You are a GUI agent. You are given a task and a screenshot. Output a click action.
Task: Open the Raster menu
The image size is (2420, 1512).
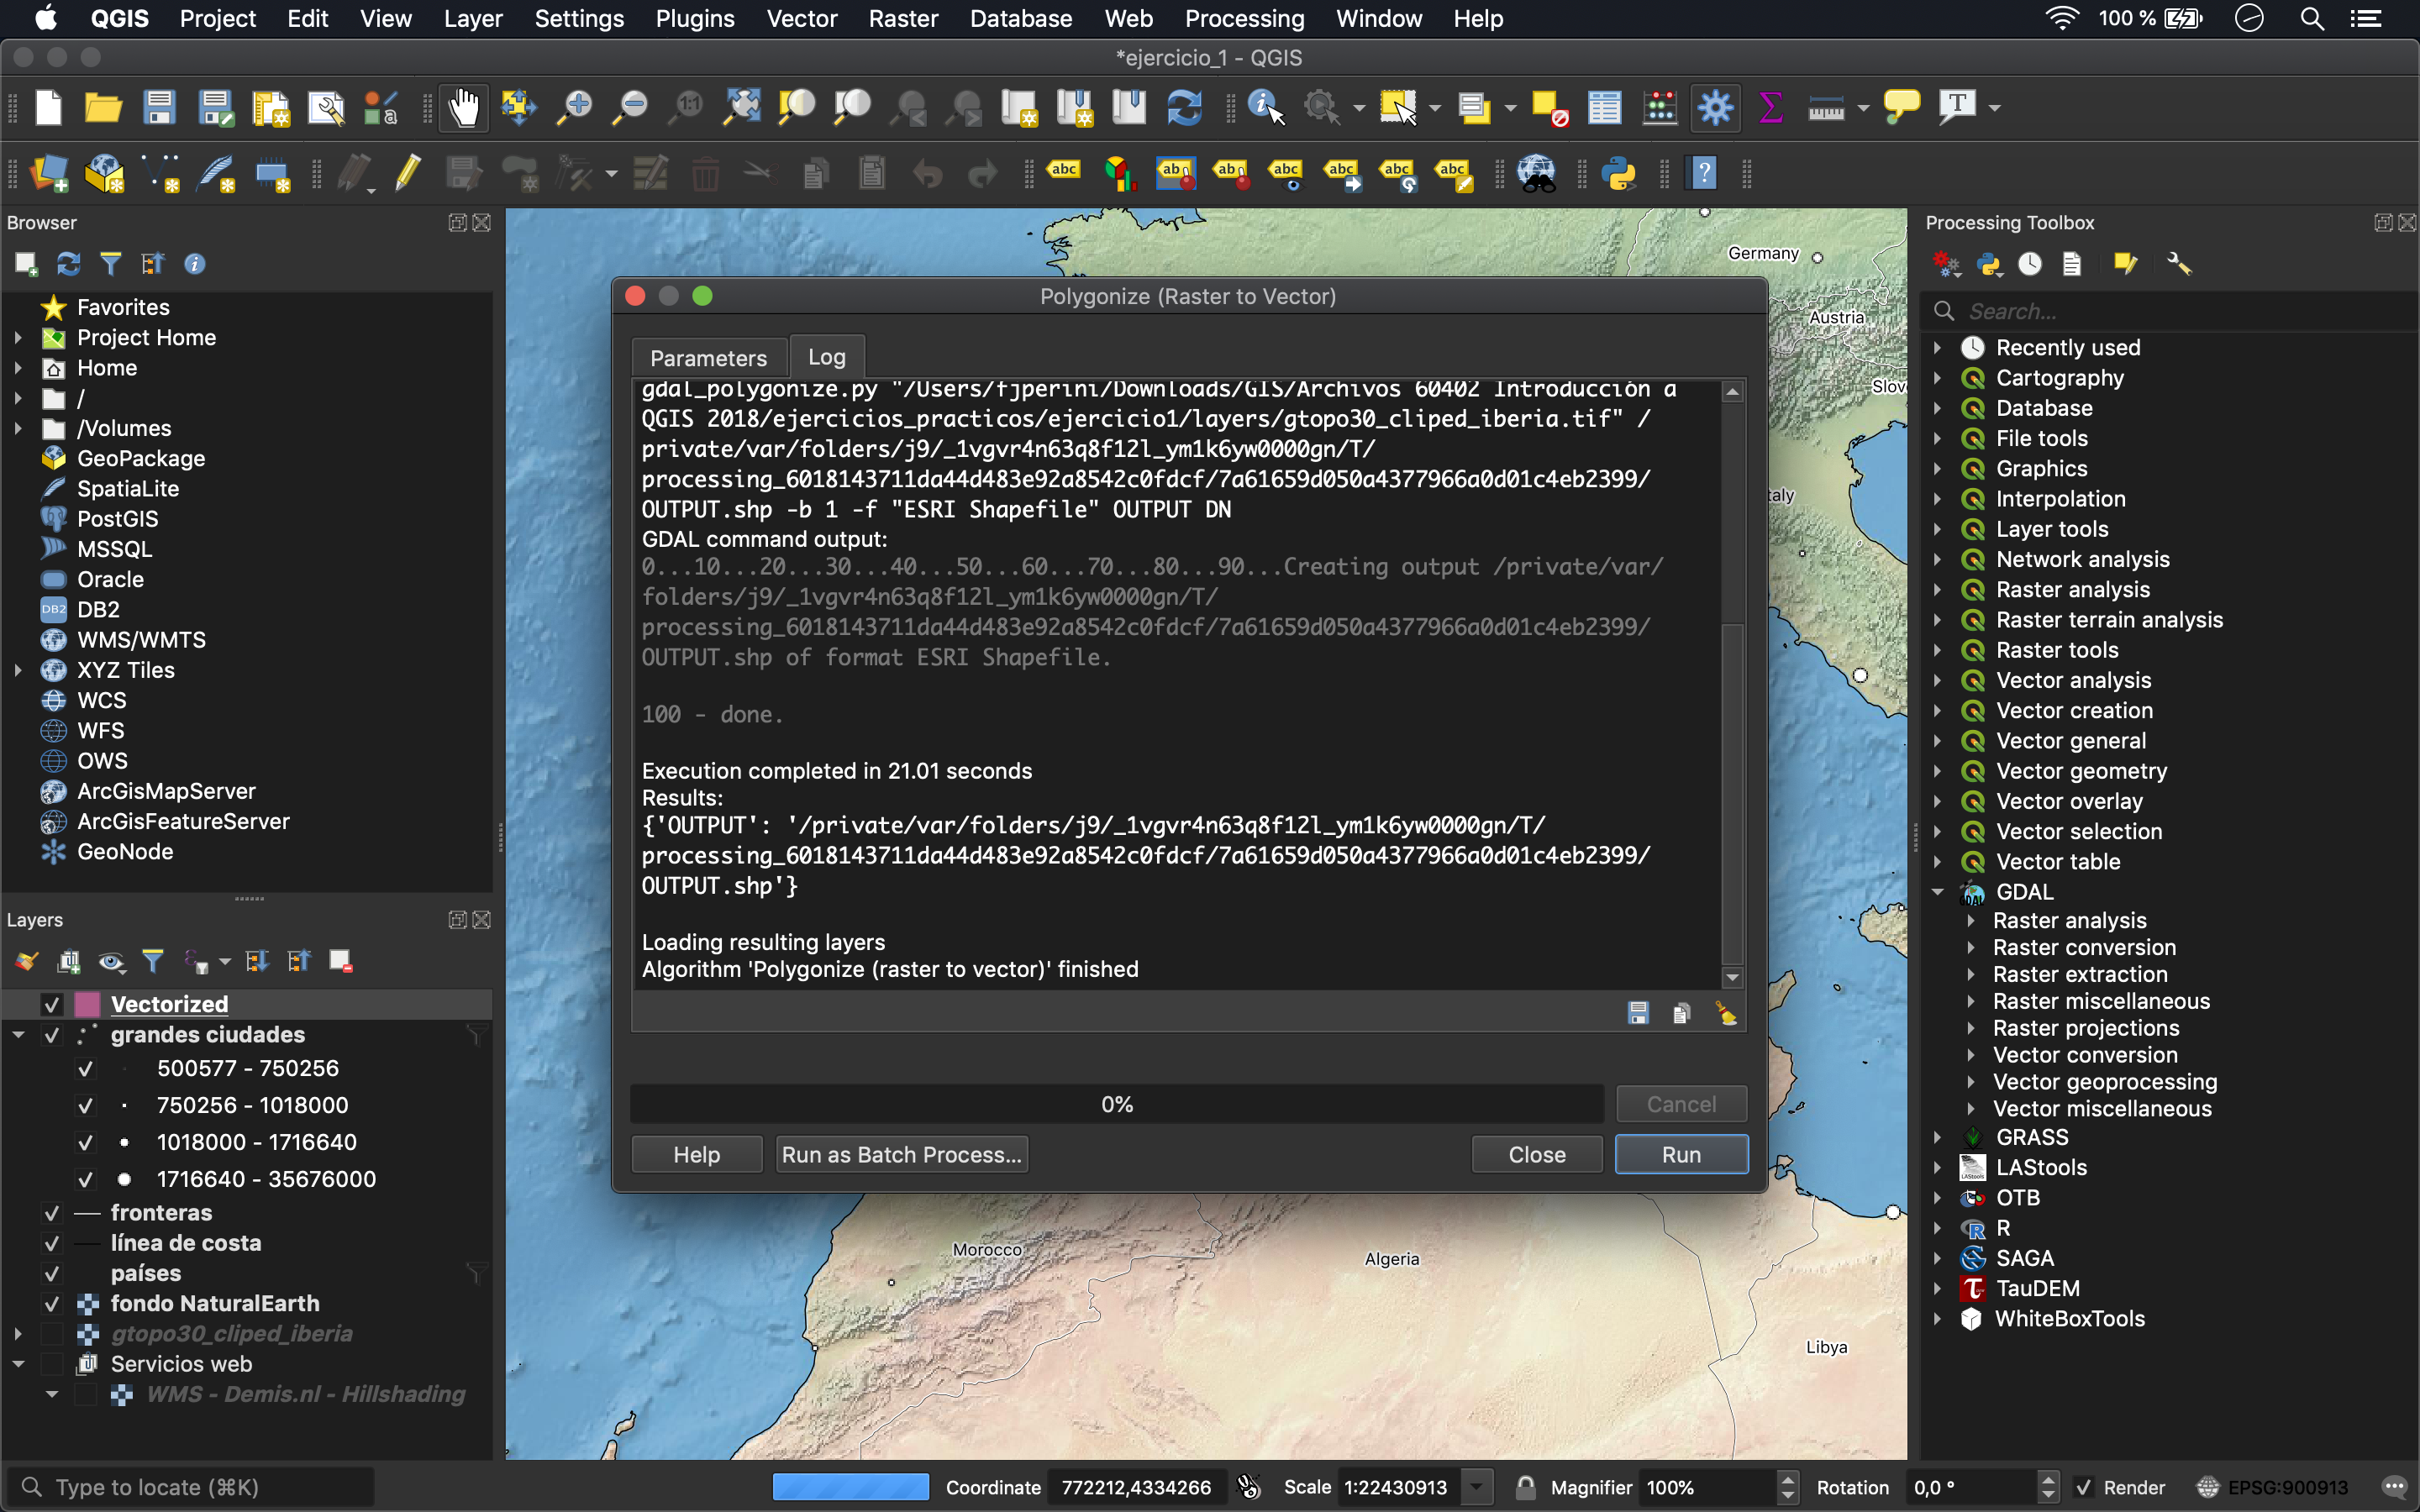point(902,19)
